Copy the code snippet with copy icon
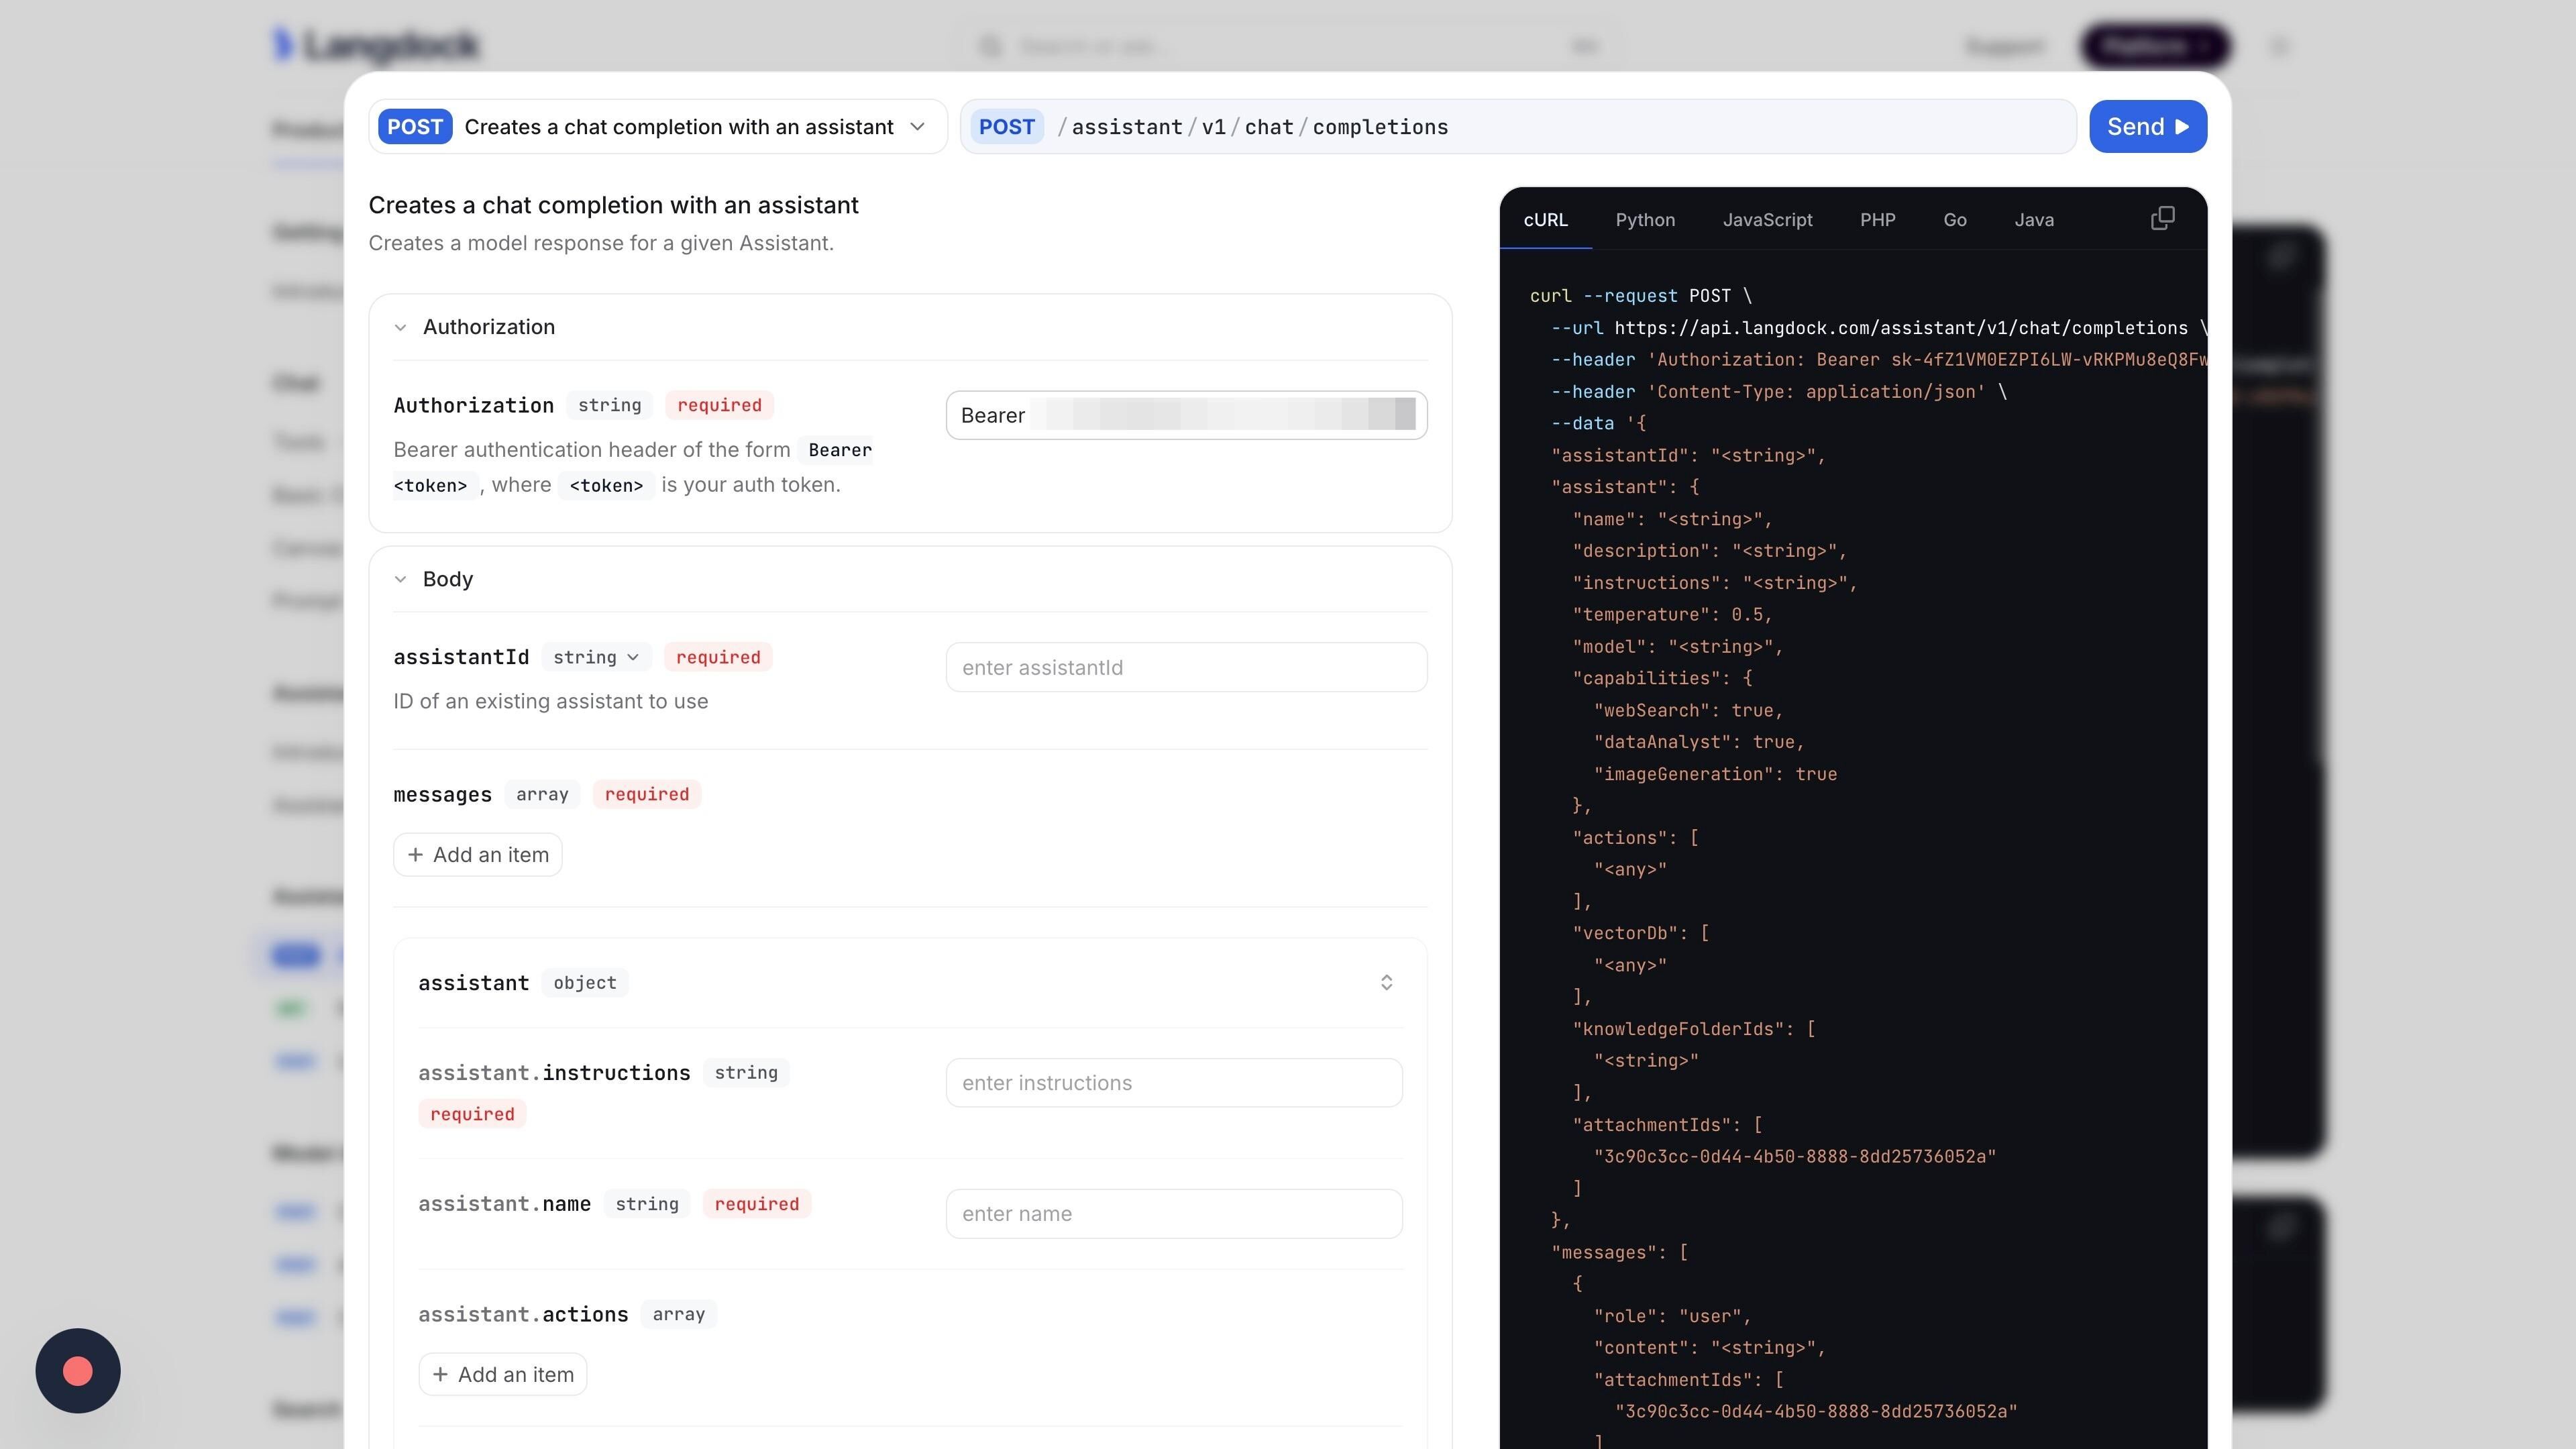The image size is (2576, 1449). pos(2162,218)
